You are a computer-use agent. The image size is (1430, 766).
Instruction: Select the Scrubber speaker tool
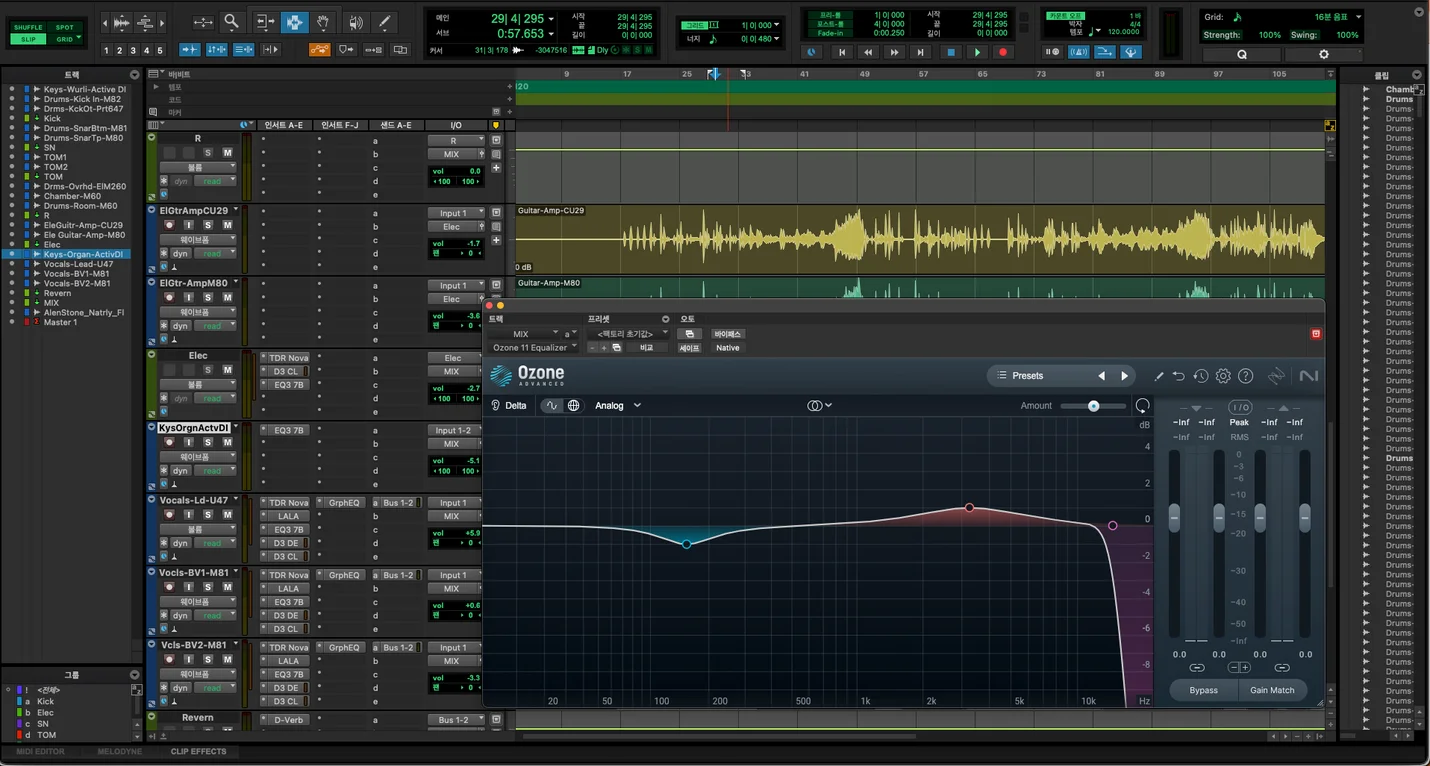[355, 22]
